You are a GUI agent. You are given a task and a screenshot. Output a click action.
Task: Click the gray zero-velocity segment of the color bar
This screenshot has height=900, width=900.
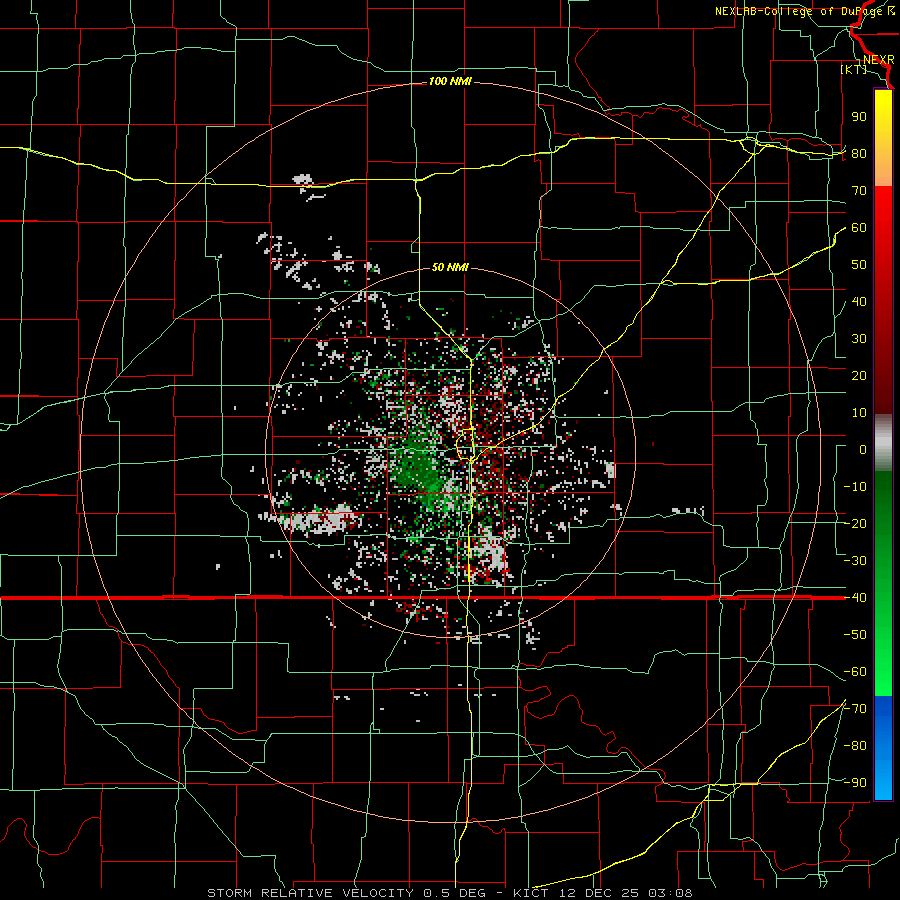pos(883,443)
